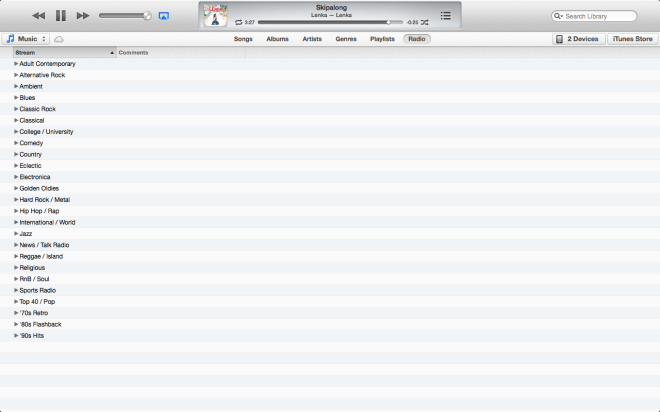This screenshot has height=412, width=660.
Task: Switch to the Songs tab
Action: pos(243,39)
